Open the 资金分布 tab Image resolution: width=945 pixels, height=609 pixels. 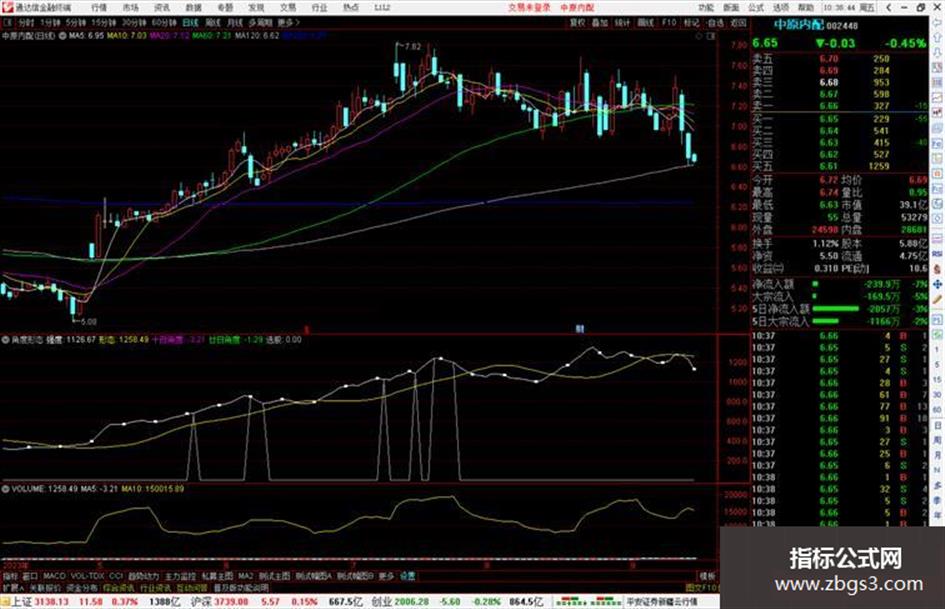82,587
